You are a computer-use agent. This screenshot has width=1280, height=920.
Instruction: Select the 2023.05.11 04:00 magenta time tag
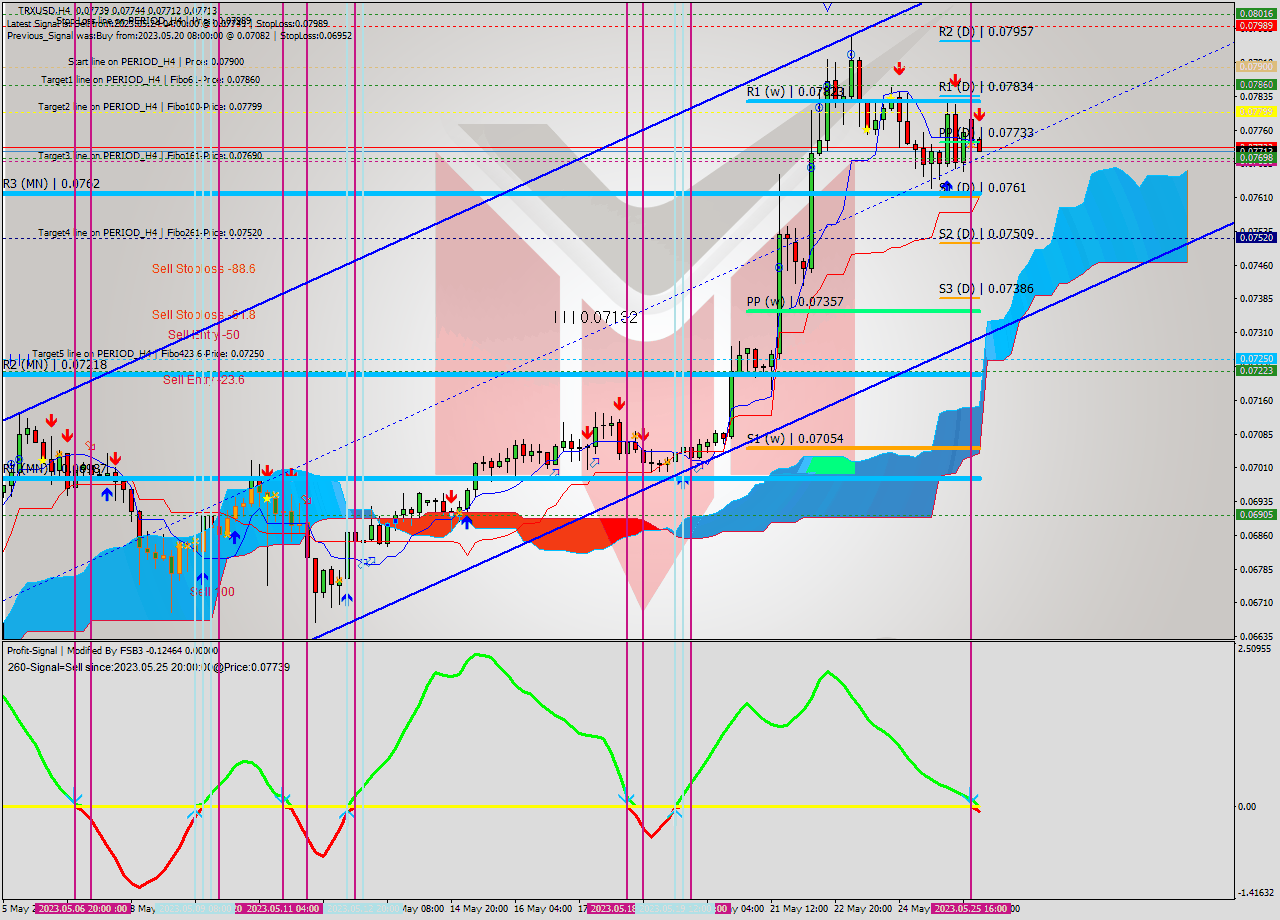pyautogui.click(x=283, y=909)
